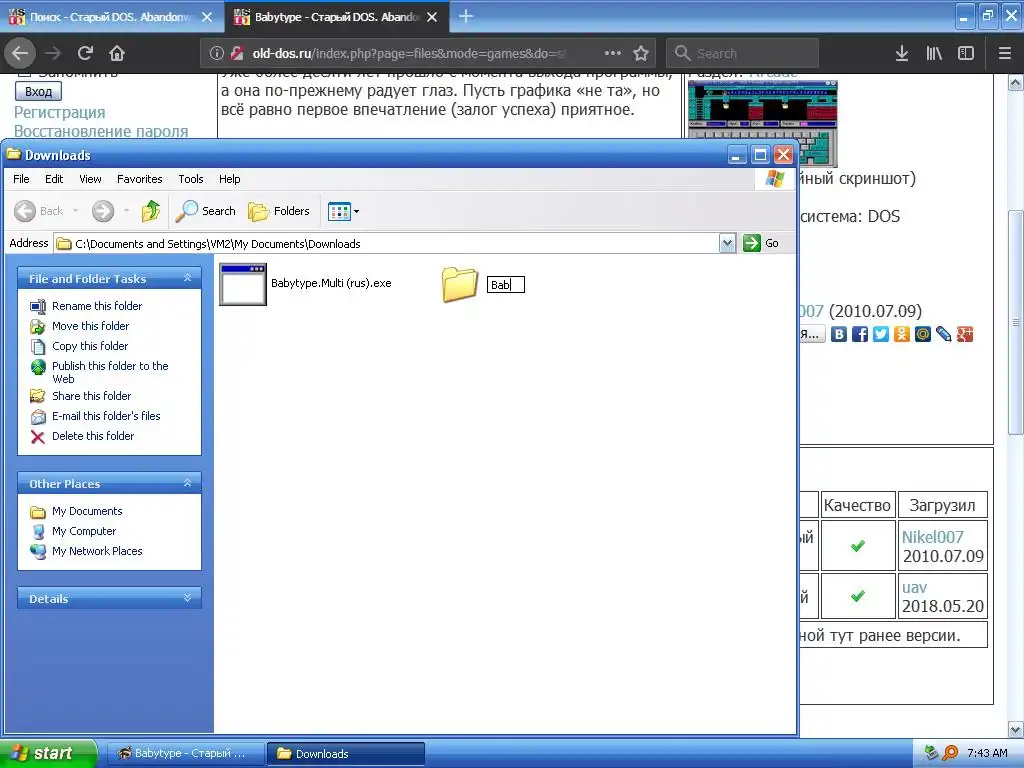Viewport: 1024px width, 768px height.
Task: Click the Windows start button
Action: click(48, 753)
